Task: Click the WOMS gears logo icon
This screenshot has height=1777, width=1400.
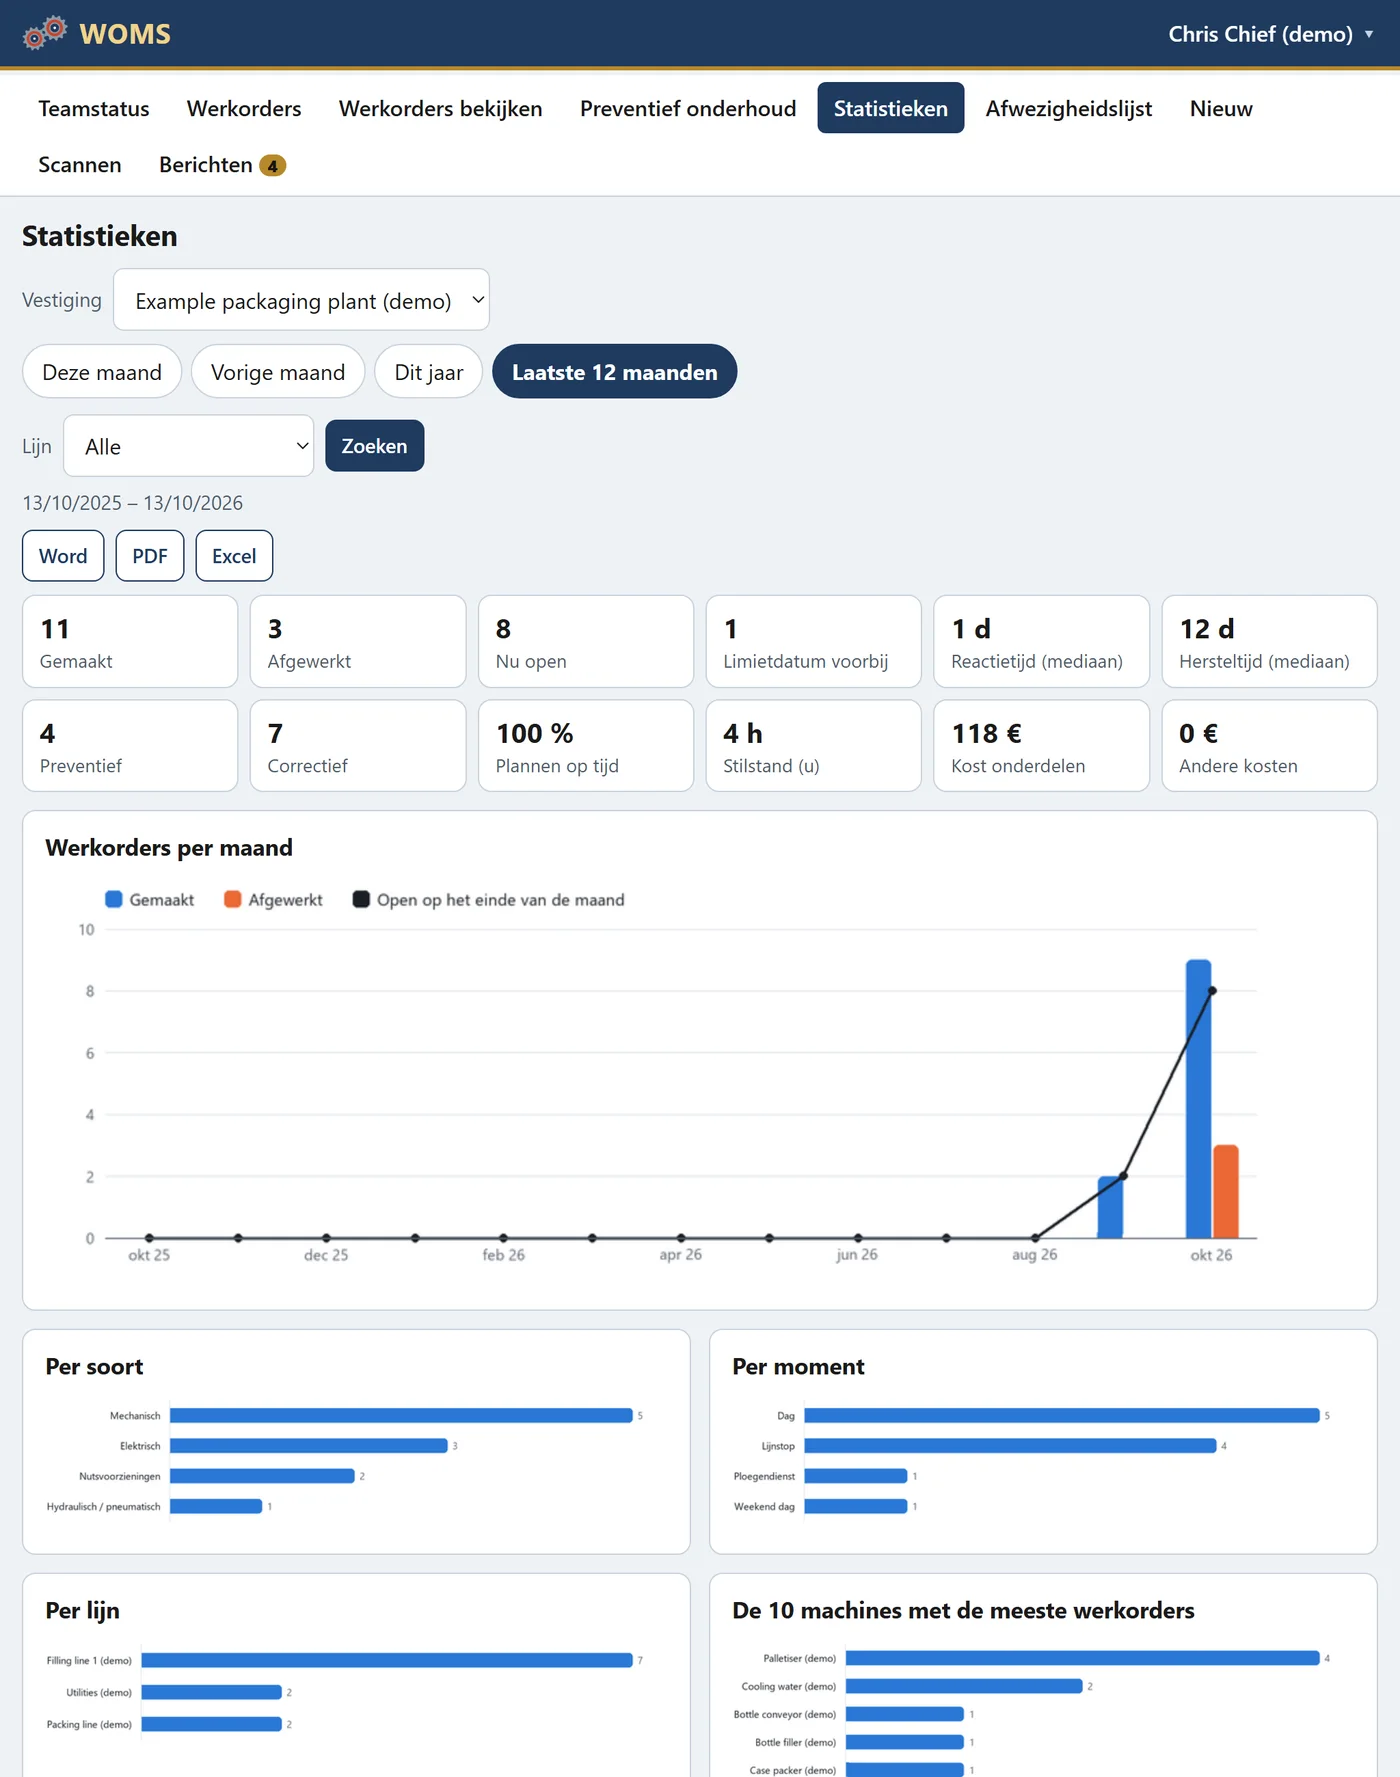Action: point(45,33)
